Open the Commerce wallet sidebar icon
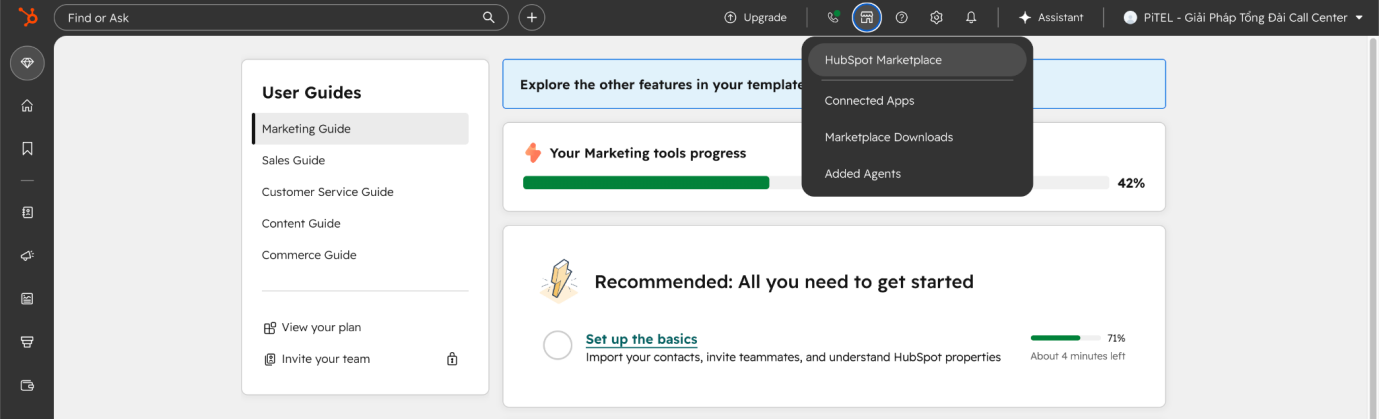 pyautogui.click(x=27, y=384)
